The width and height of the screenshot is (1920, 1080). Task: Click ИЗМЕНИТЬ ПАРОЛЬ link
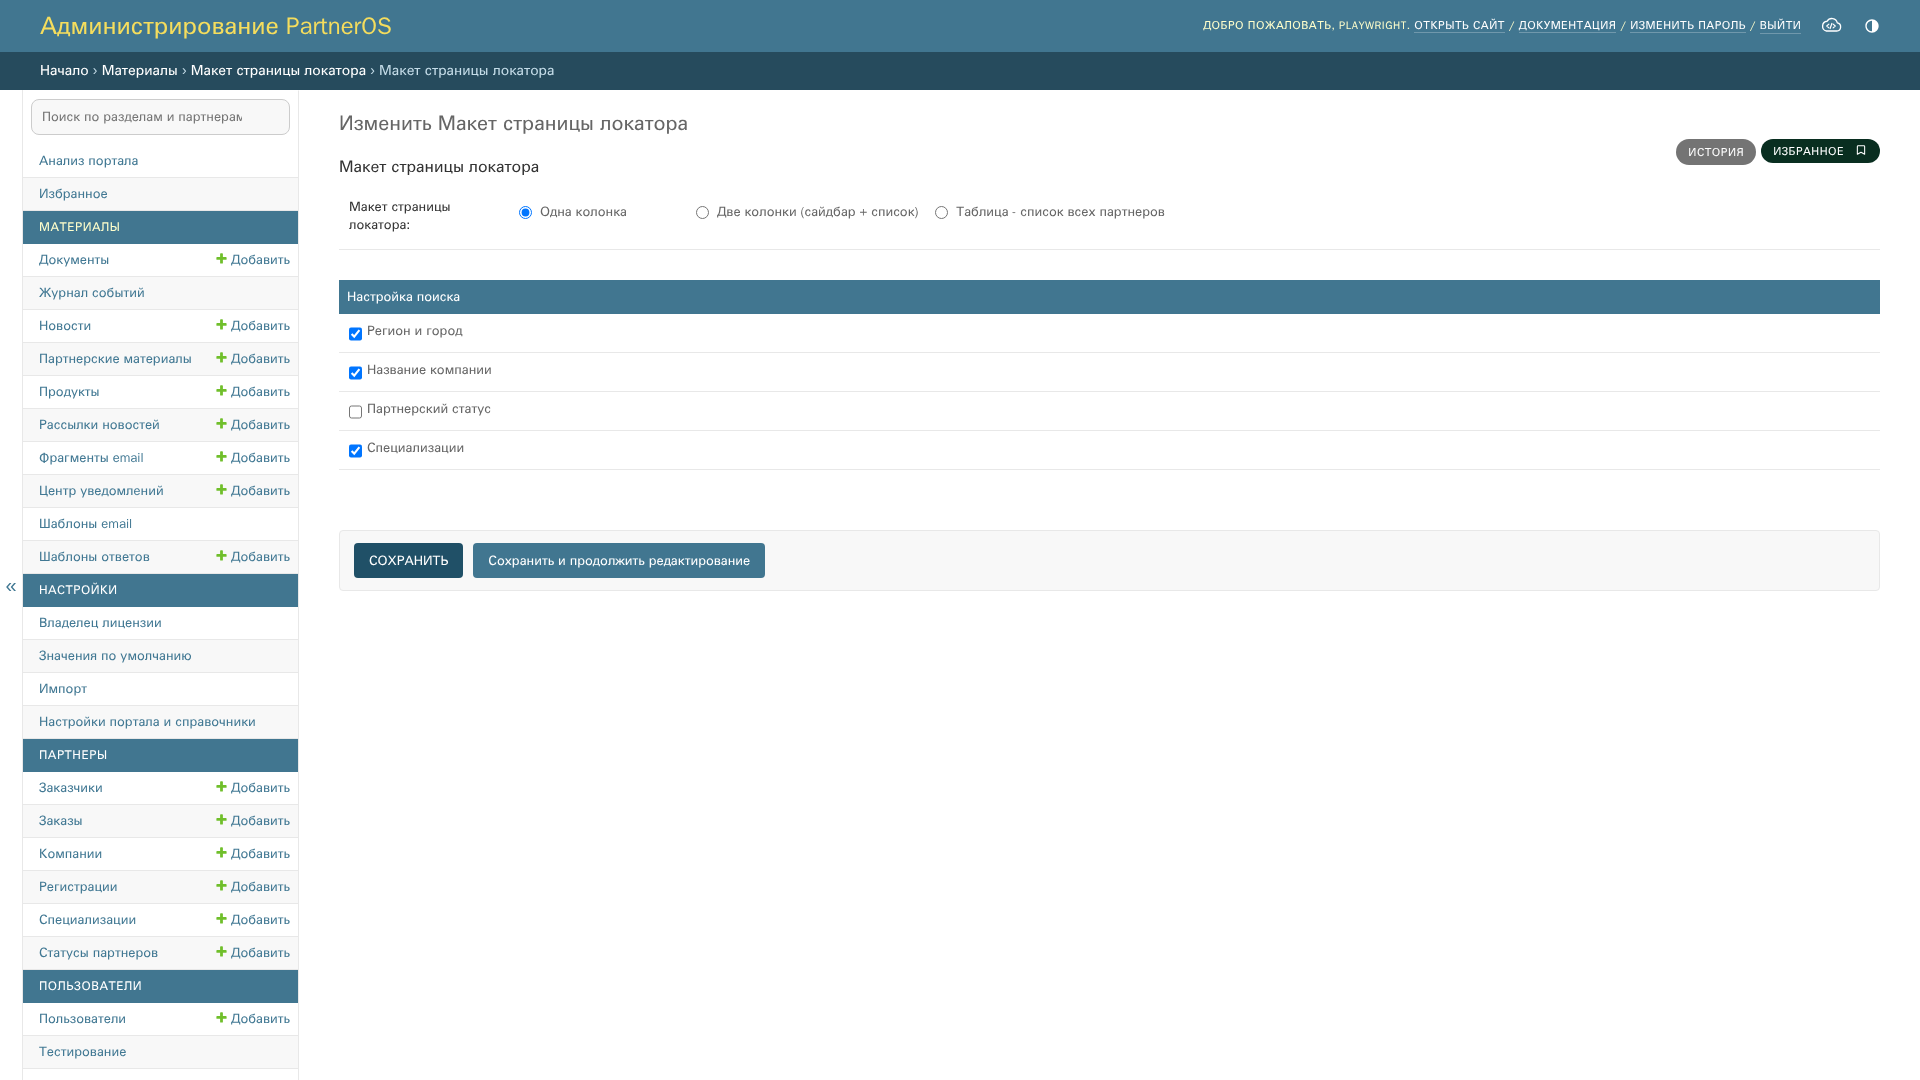[1687, 25]
